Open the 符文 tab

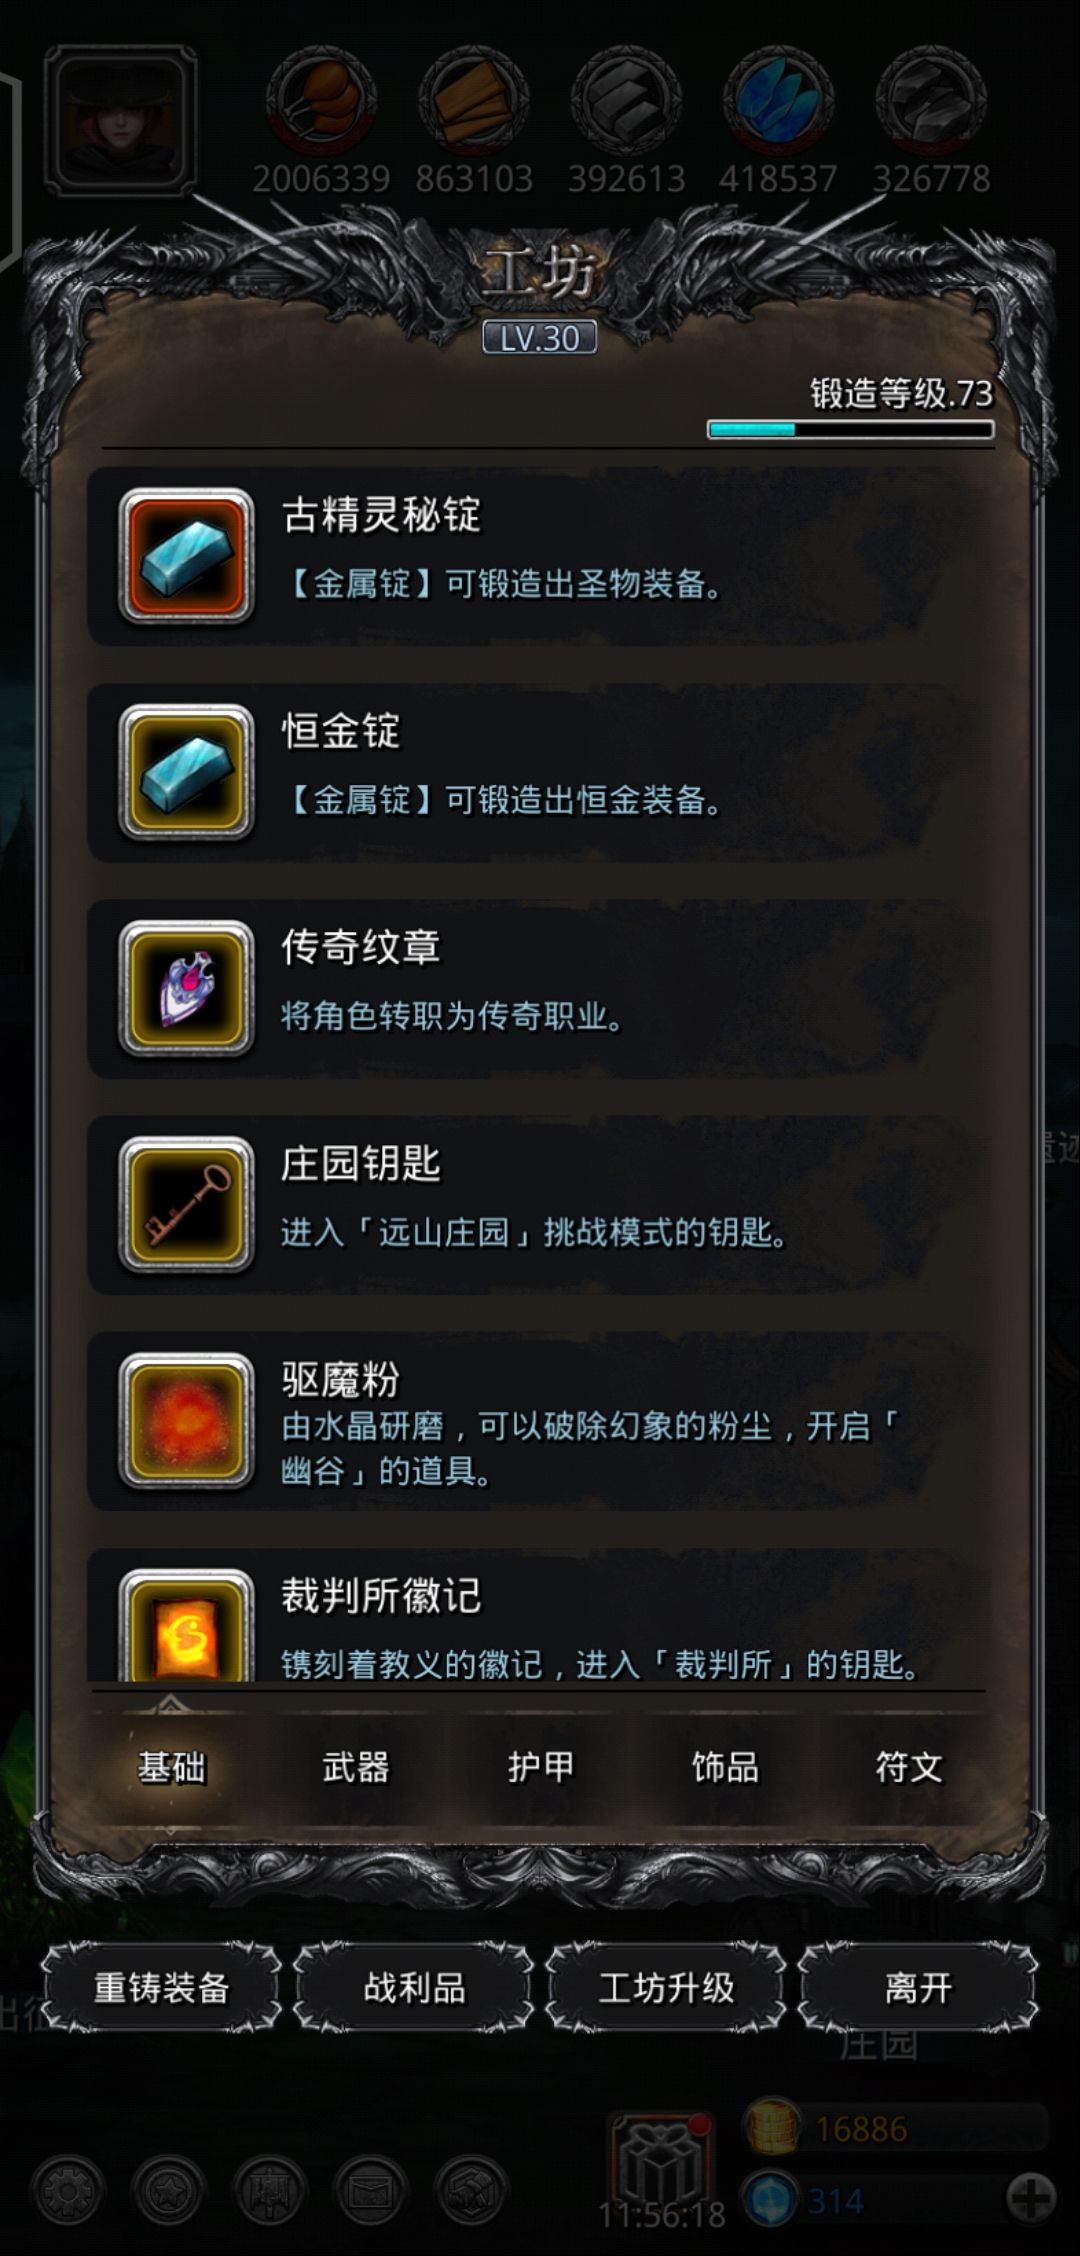point(909,1768)
